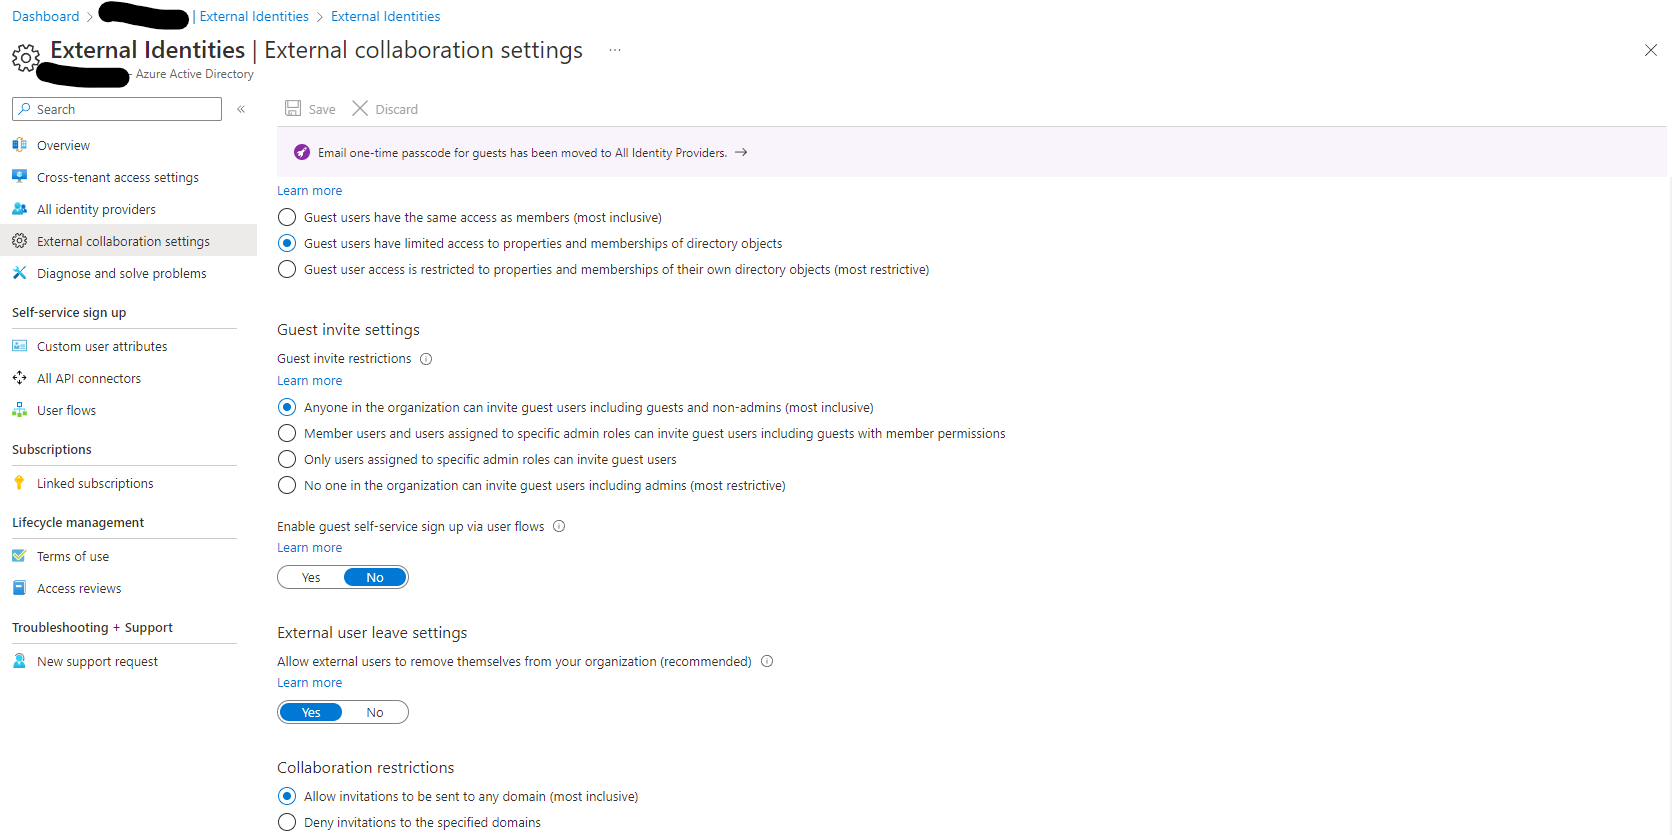
Task: Select Cross-tenant access settings in the sidebar
Action: 117,177
